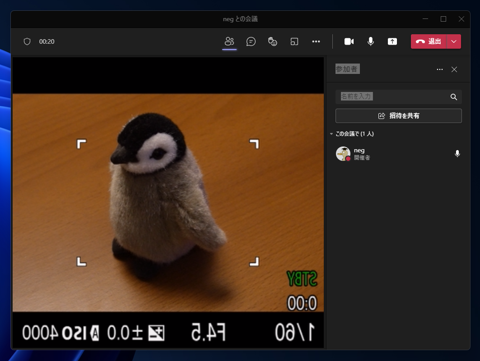Screen dimensions: 480x361
Task: Minimize the meeting window
Action: click(x=425, y=19)
